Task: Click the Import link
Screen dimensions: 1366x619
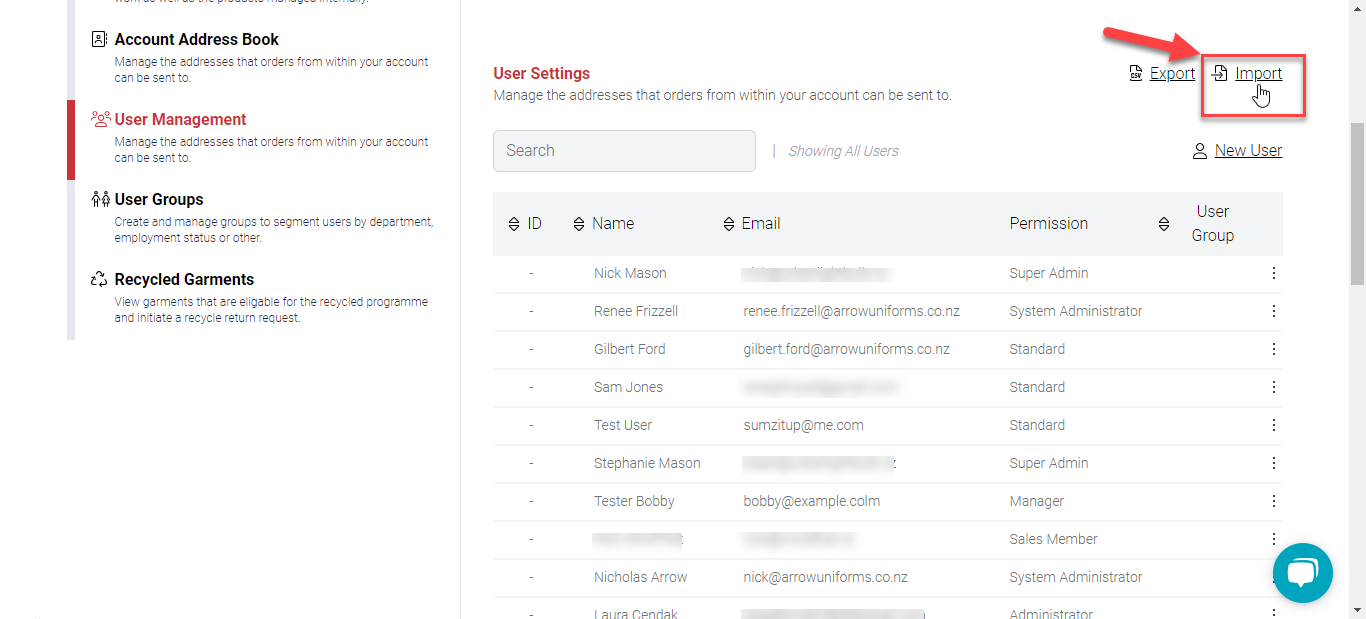Action: (x=1258, y=73)
